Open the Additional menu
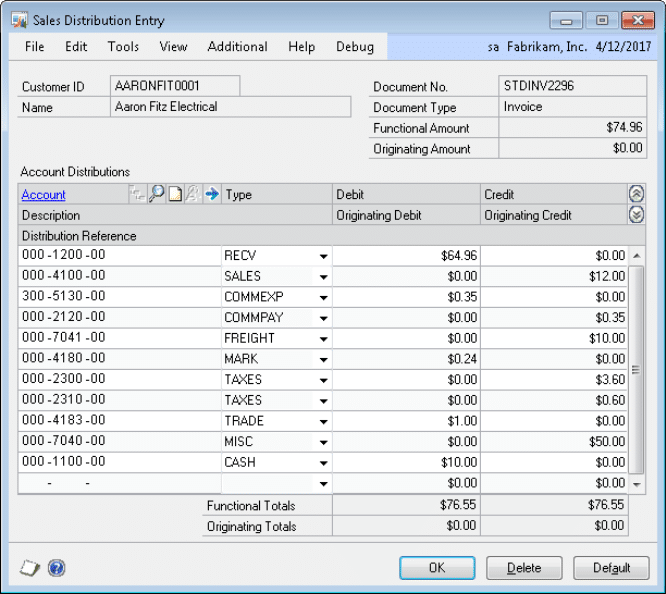Viewport: 666px width, 594px height. tap(237, 46)
